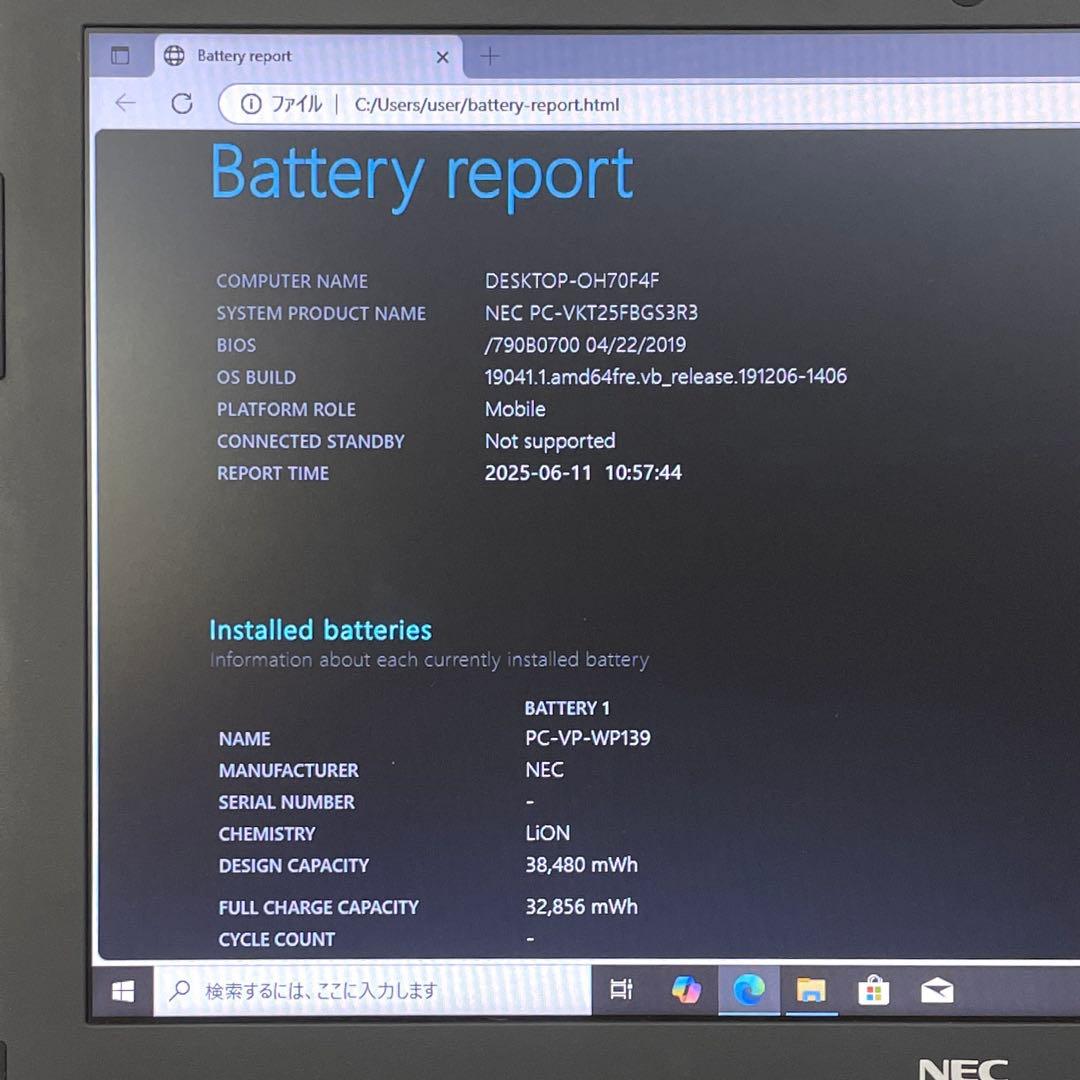Screen dimensions: 1080x1080
Task: Launch File Explorer from the taskbar
Action: pos(812,990)
